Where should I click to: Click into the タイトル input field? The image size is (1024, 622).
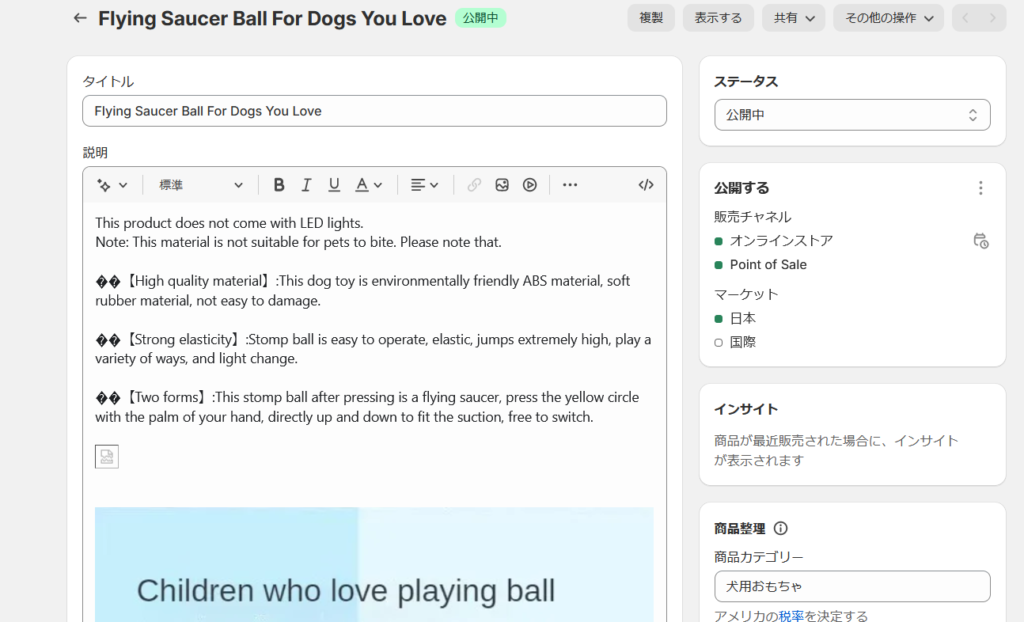click(374, 111)
